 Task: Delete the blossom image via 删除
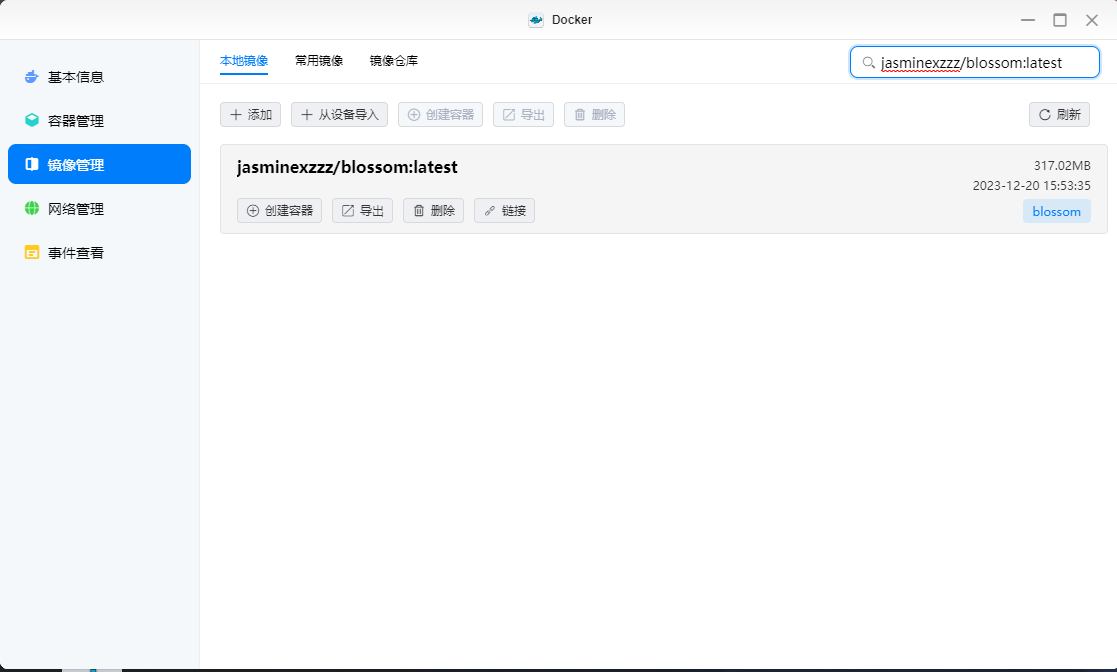[433, 211]
